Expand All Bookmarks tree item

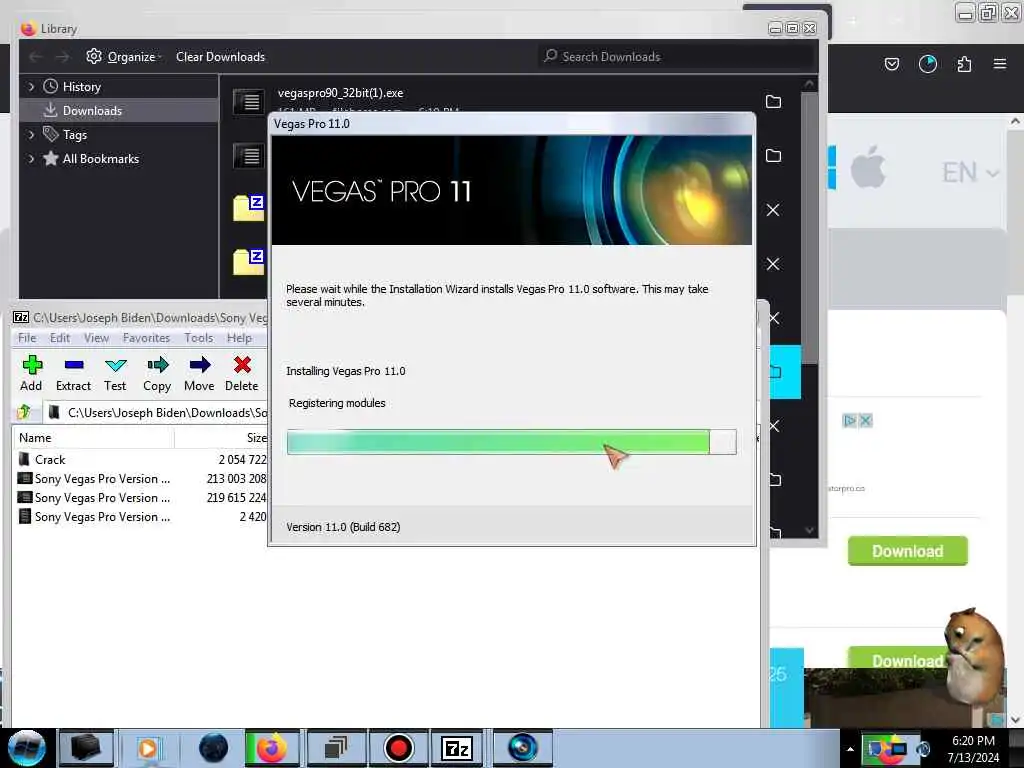tap(31, 159)
